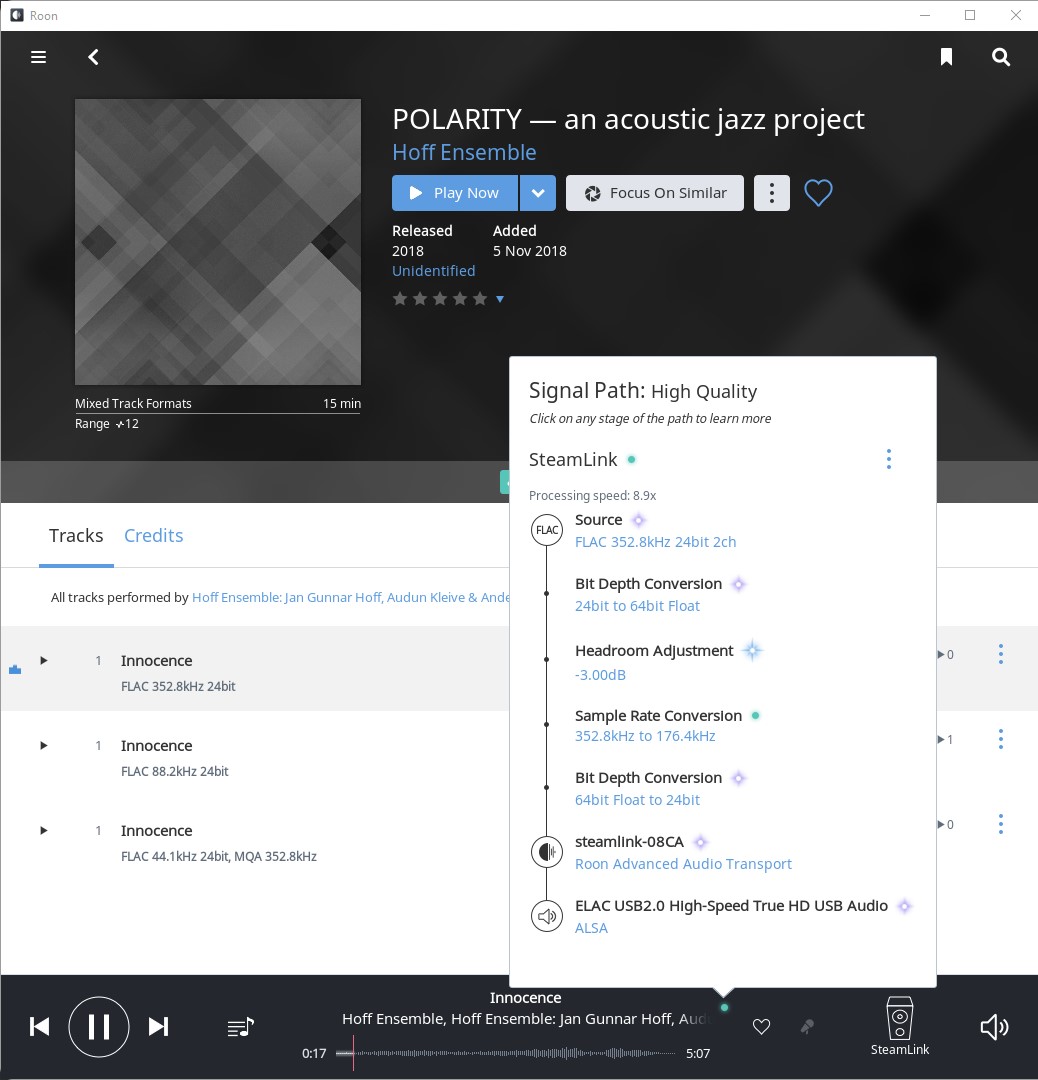
Task: Toggle album favorite heart next to Focus
Action: click(818, 193)
